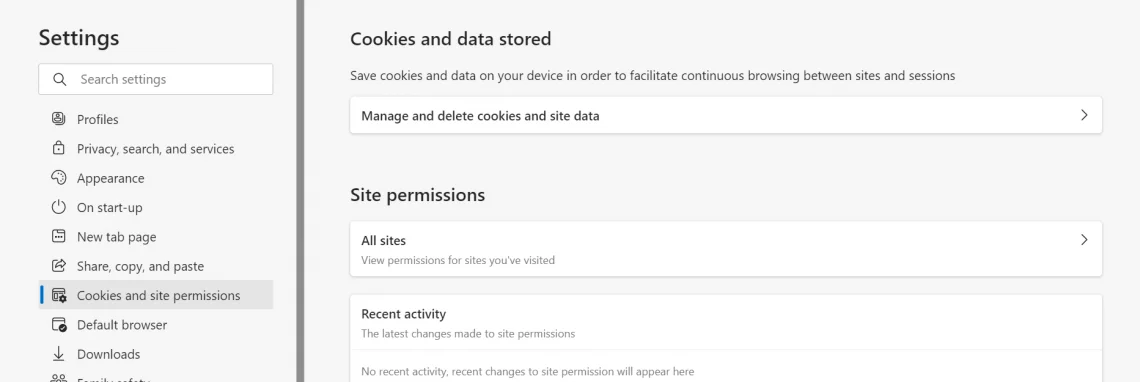Click the Downloads arrow icon
The height and width of the screenshot is (382, 1140).
pyautogui.click(x=59, y=354)
